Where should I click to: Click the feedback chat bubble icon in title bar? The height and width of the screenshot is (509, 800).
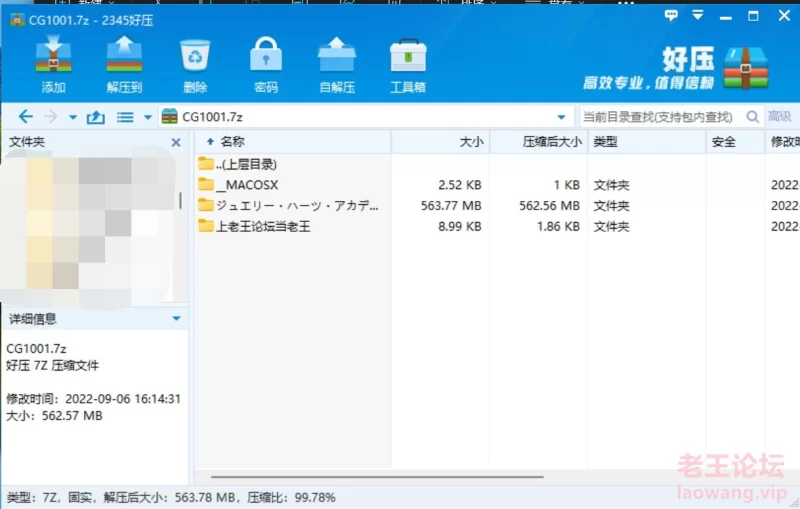click(x=671, y=15)
